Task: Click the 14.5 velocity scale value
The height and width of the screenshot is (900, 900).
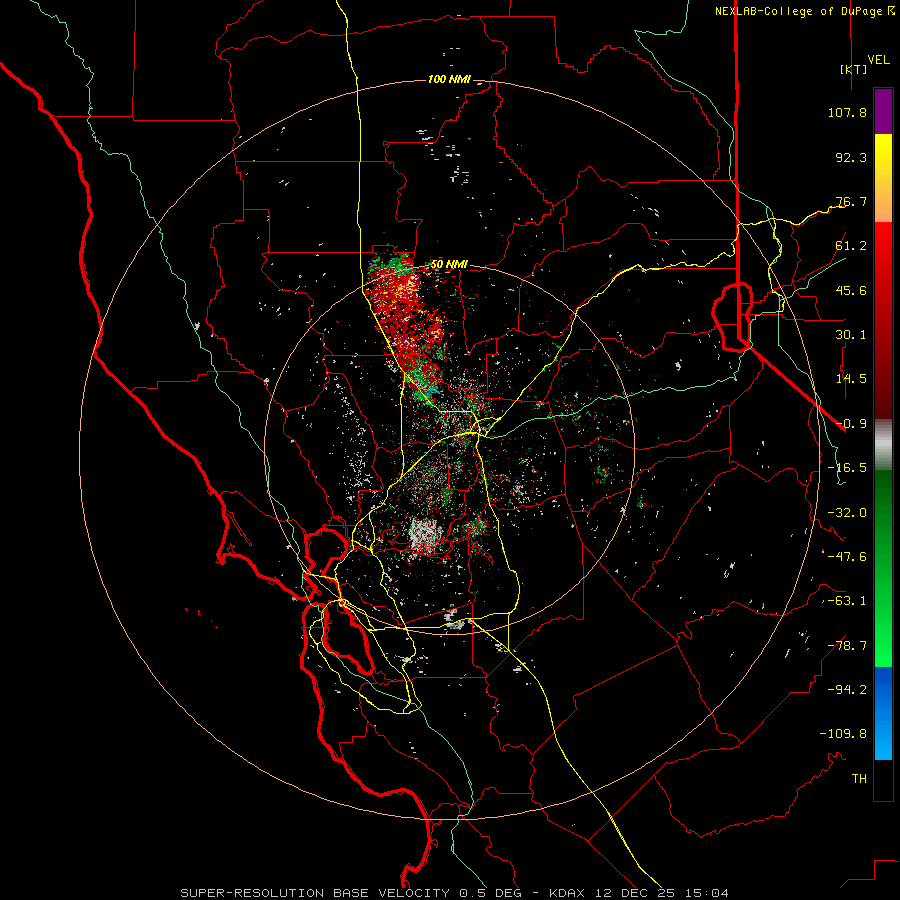Action: (x=851, y=379)
